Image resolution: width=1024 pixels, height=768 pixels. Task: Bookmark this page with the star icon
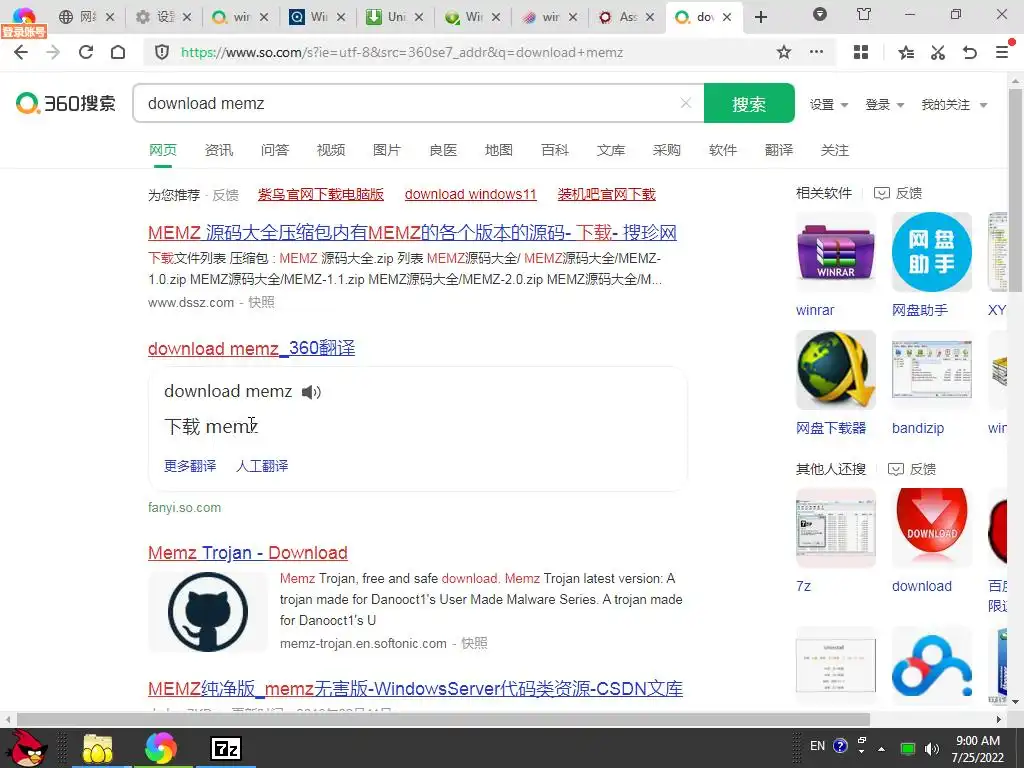tap(784, 52)
